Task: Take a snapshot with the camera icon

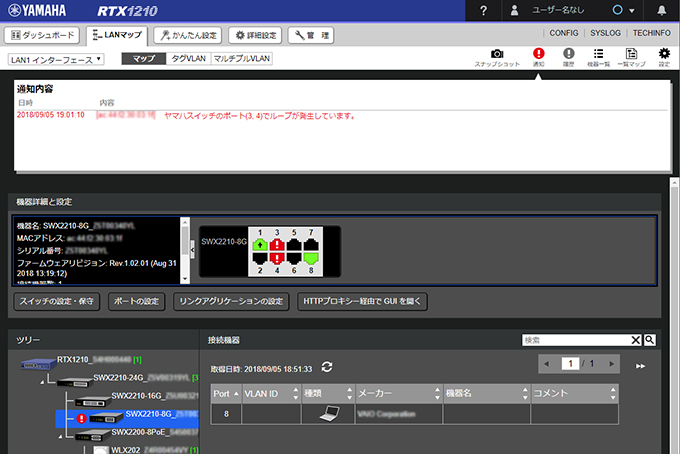Action: (497, 58)
